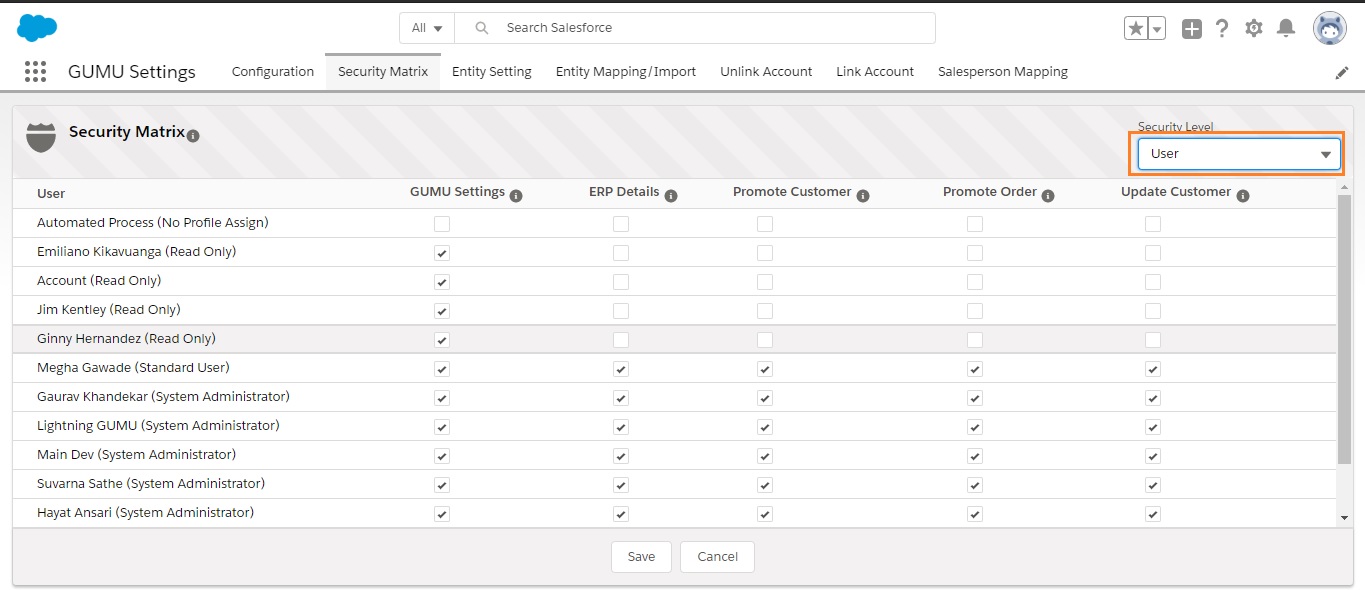The image size is (1365, 590).
Task: Uncheck Promote Order for Hayat Ansari
Action: pyautogui.click(x=975, y=514)
